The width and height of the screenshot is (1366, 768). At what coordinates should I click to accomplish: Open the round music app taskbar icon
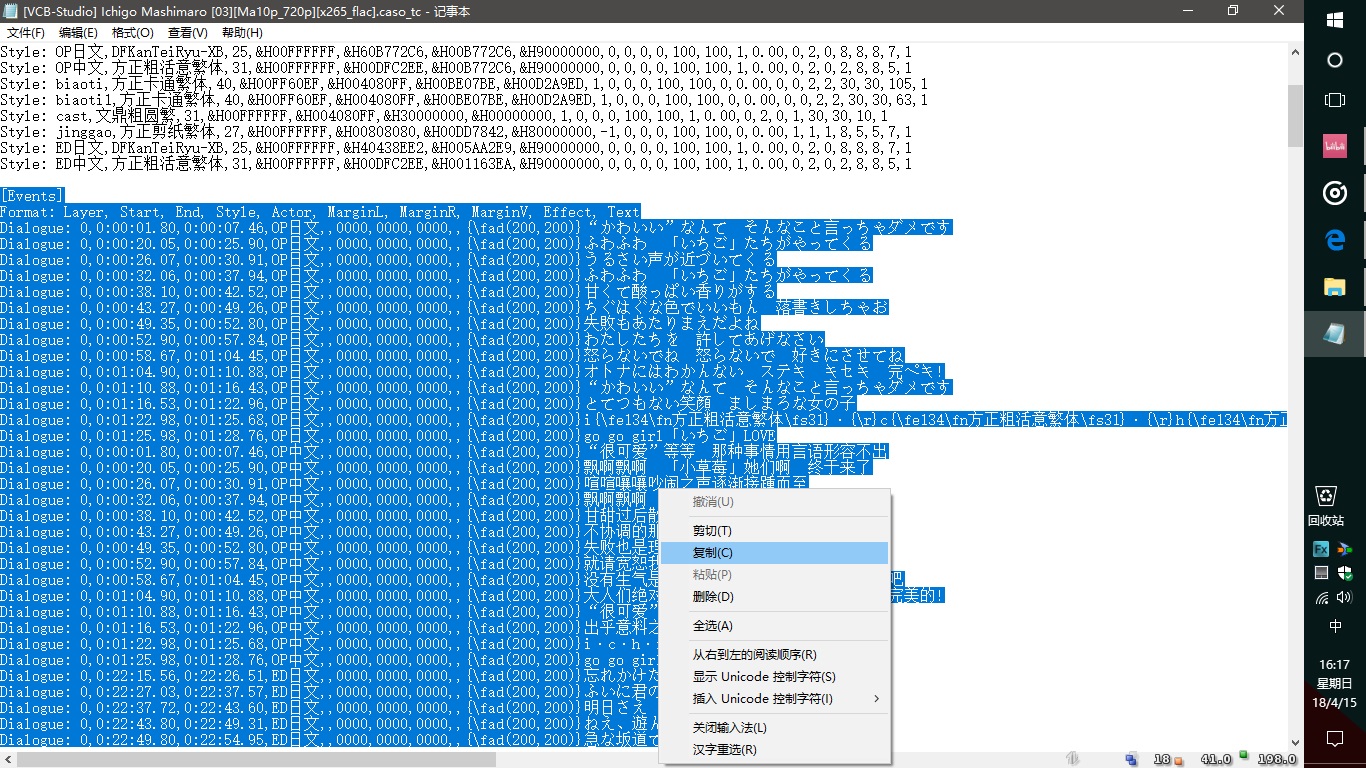coord(1334,193)
